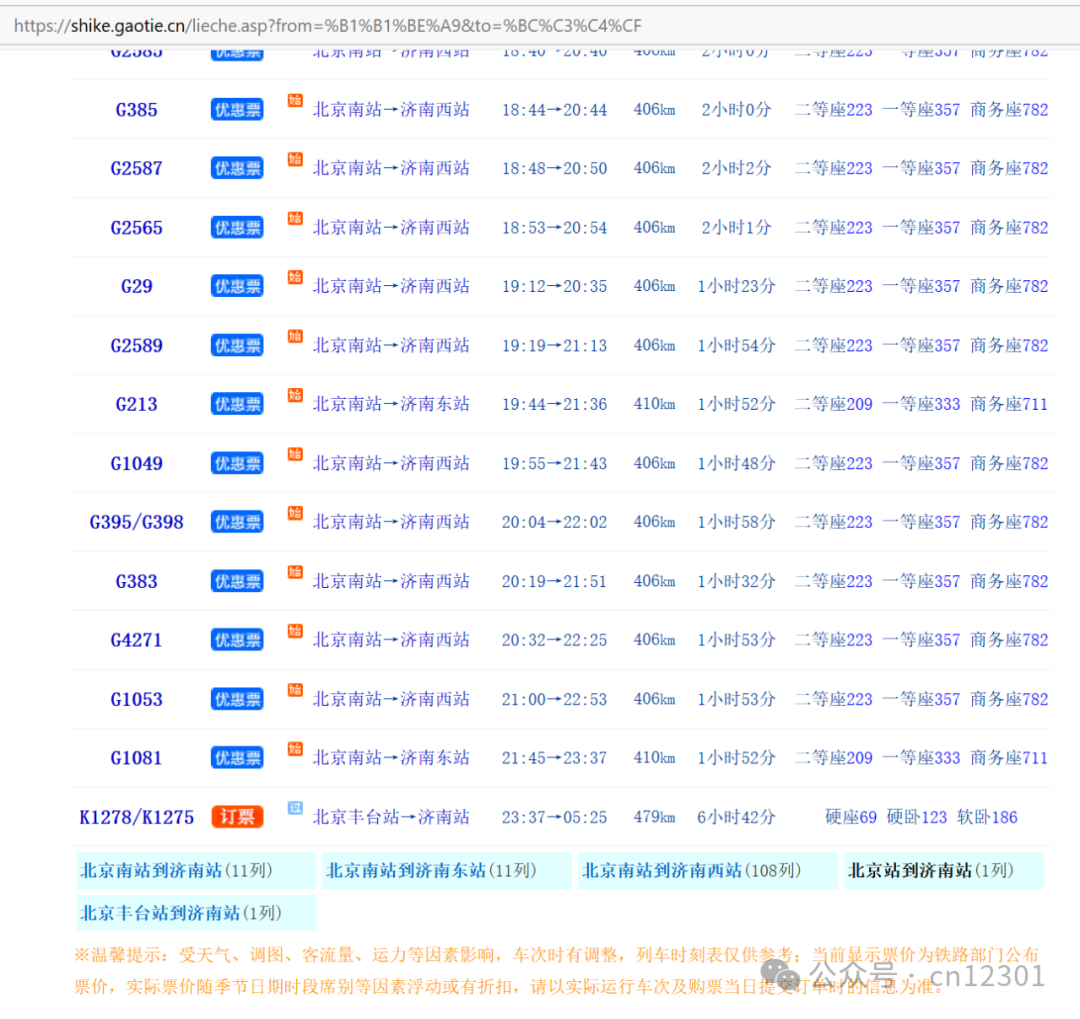Click G1053 time 21:00→22:53
This screenshot has height=1019, width=1080.
pyautogui.click(x=554, y=699)
